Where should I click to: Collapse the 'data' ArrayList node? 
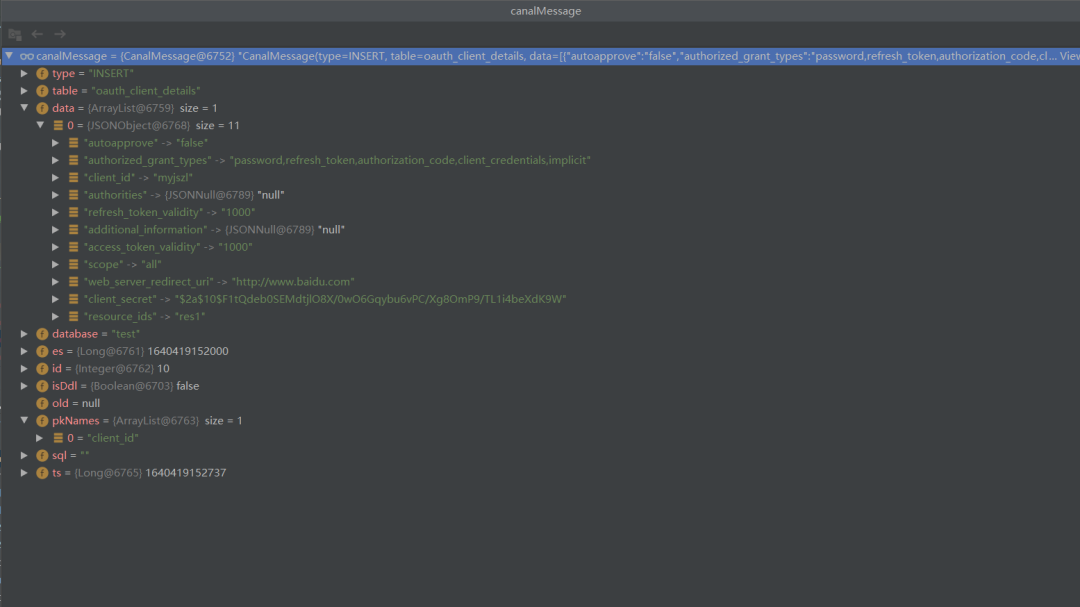coord(24,107)
